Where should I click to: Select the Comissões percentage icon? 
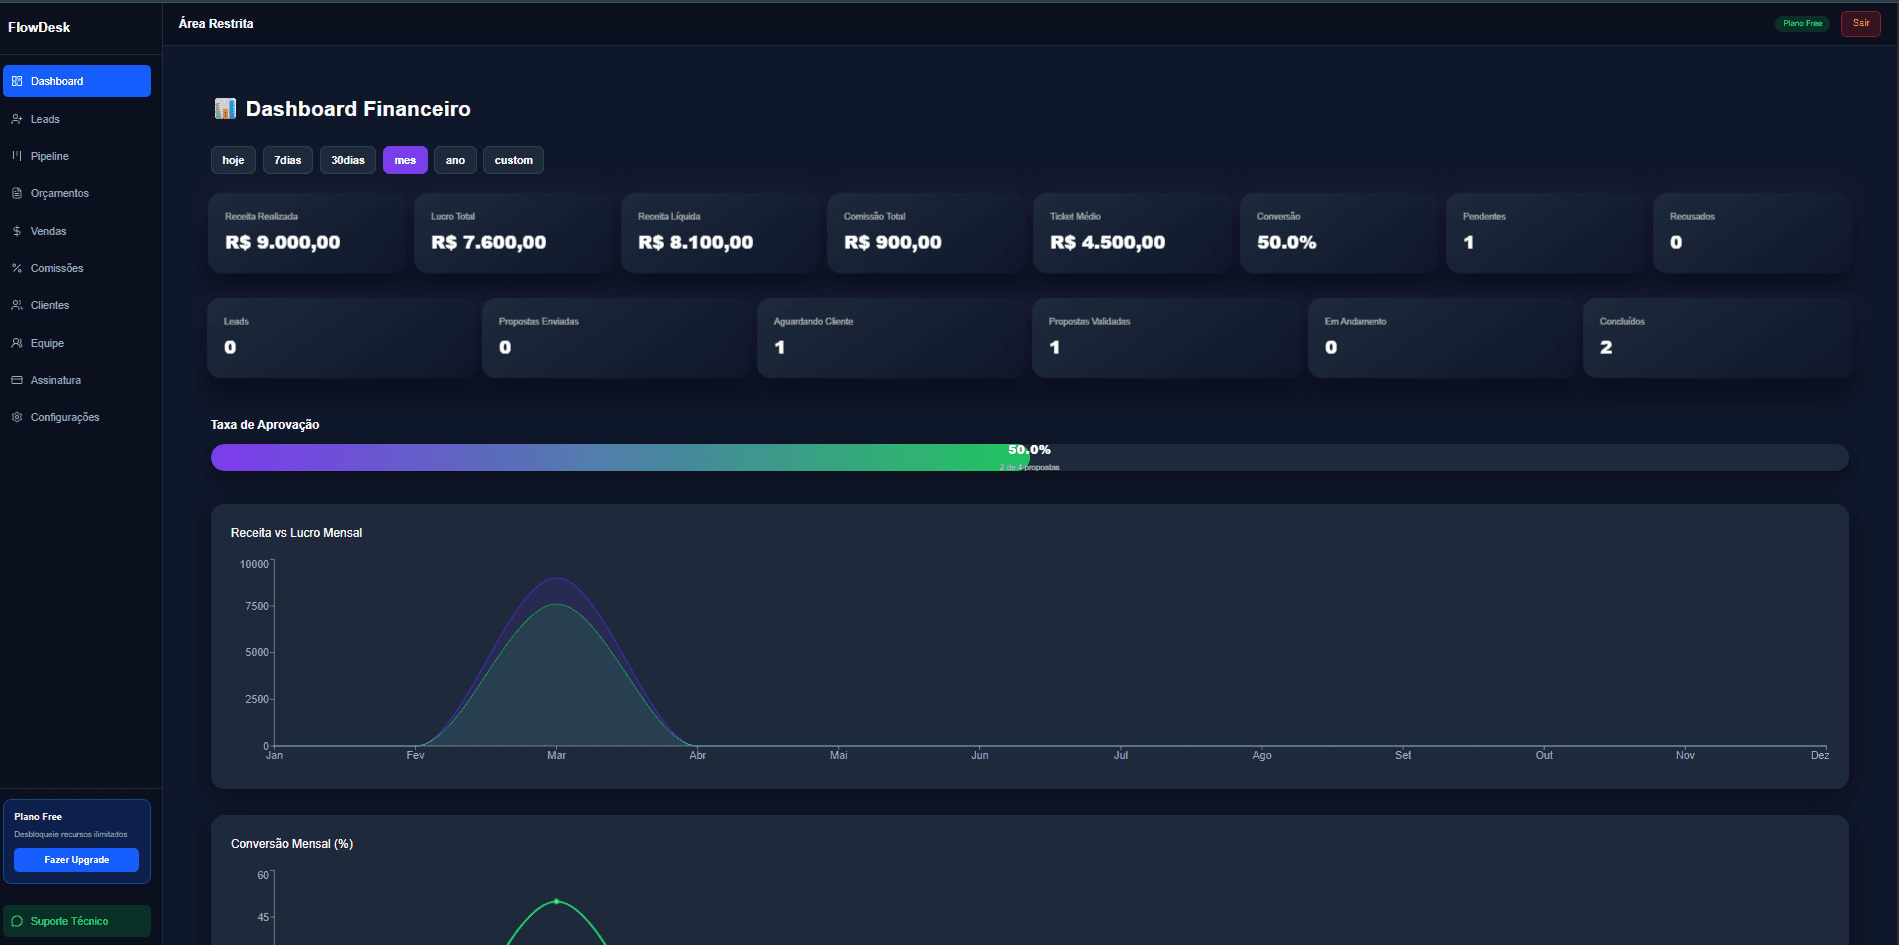(x=17, y=267)
